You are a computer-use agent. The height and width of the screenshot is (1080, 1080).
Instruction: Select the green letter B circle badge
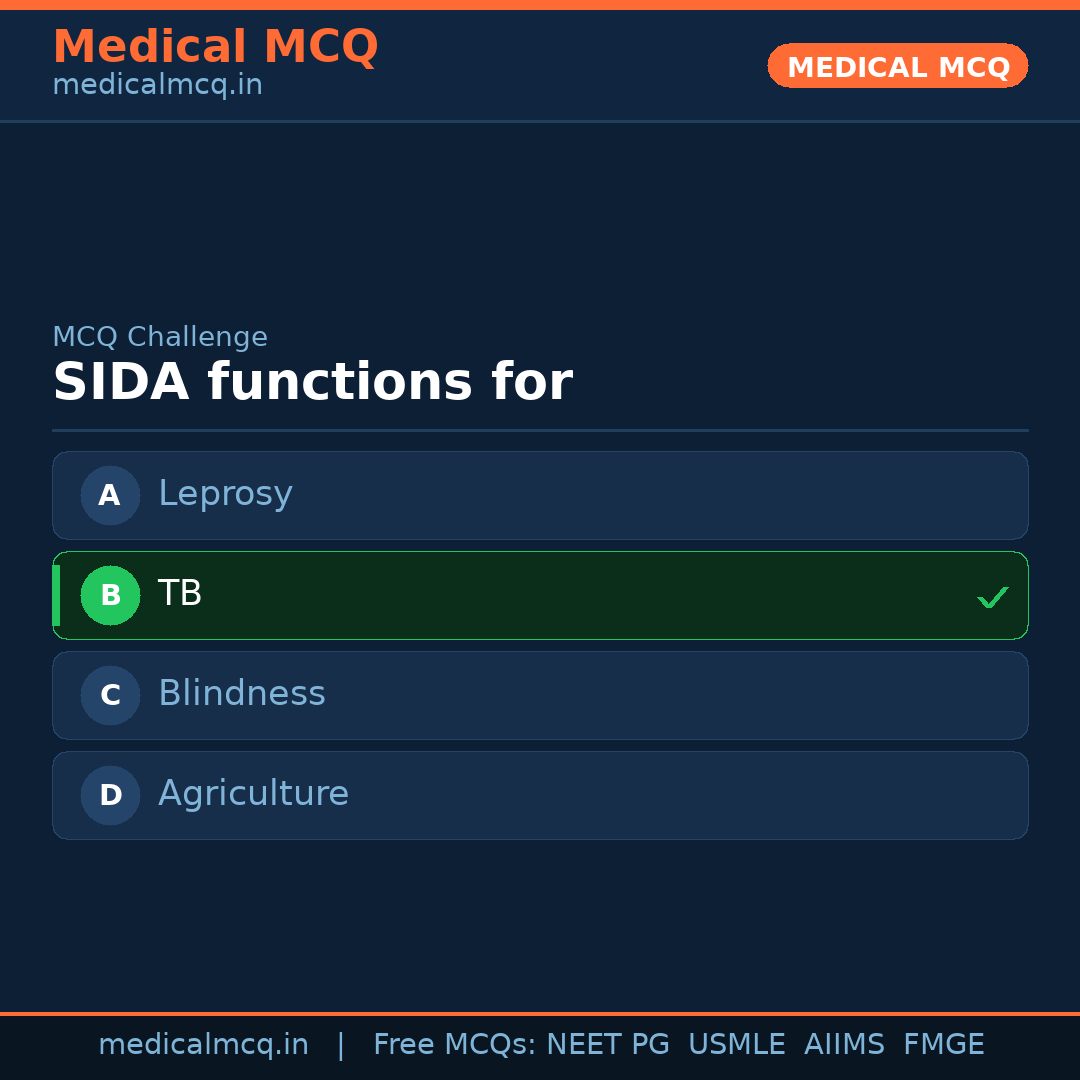[x=110, y=595]
